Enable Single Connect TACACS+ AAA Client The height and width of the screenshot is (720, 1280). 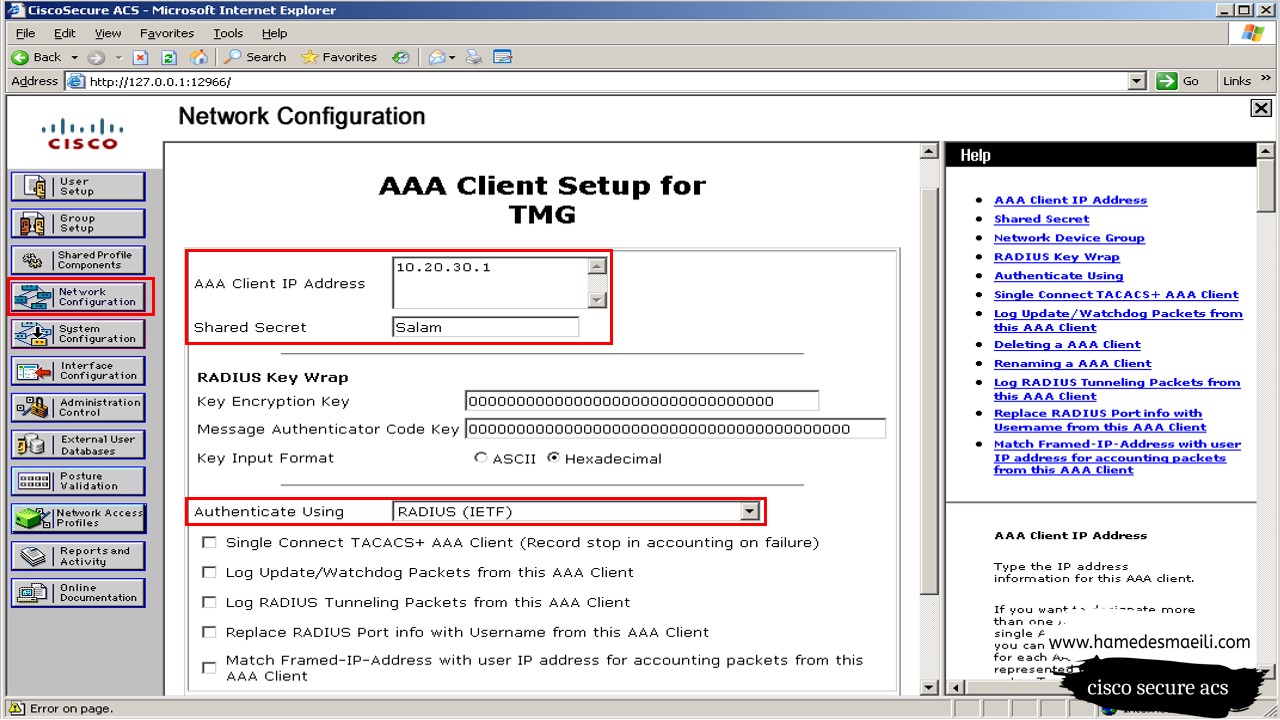coord(209,542)
